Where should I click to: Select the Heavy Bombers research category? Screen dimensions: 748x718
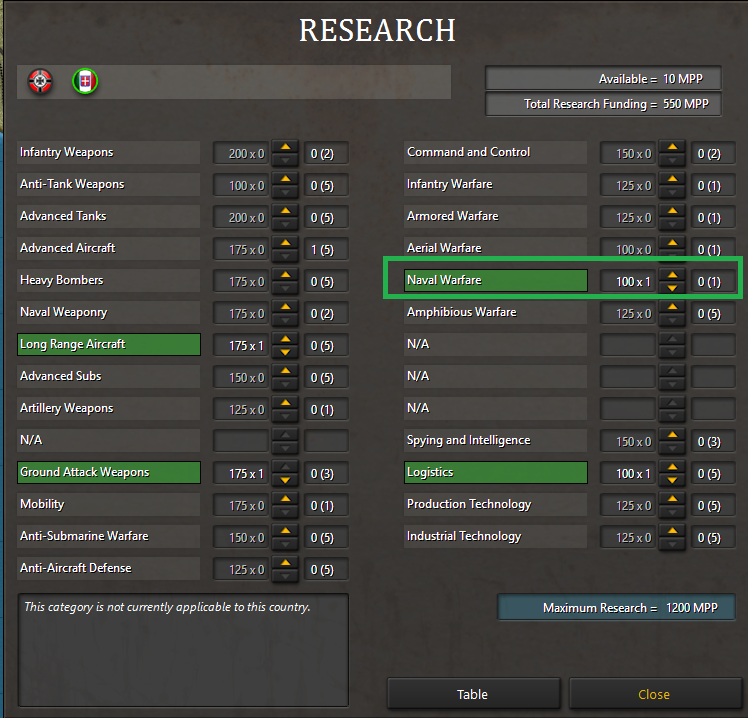click(108, 281)
